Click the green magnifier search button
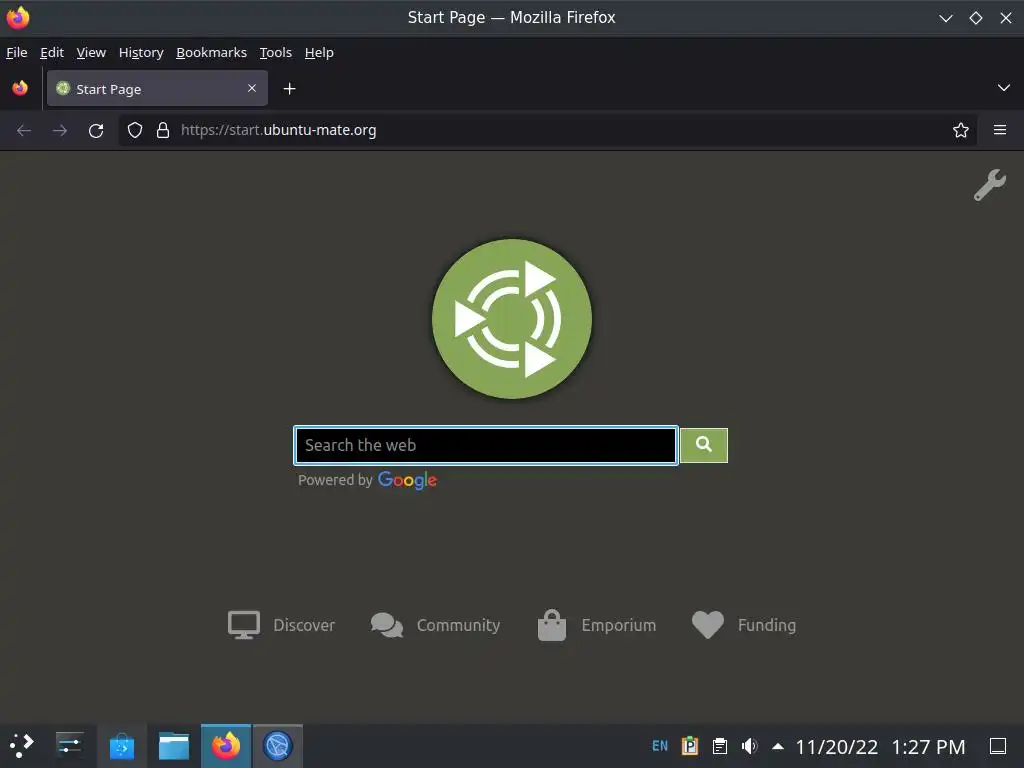This screenshot has width=1024, height=768. (x=703, y=445)
